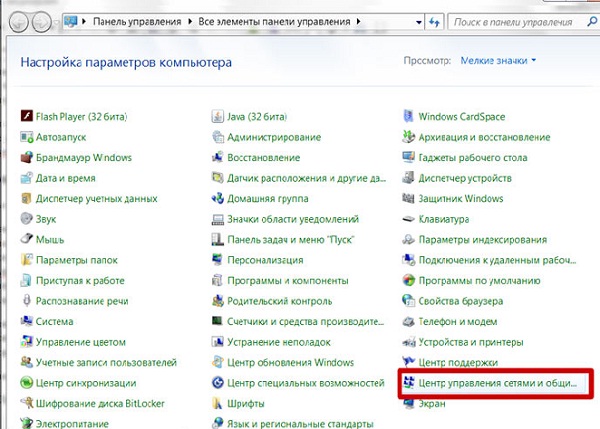
Task: Open Телефон и модем
Action: coord(458,321)
